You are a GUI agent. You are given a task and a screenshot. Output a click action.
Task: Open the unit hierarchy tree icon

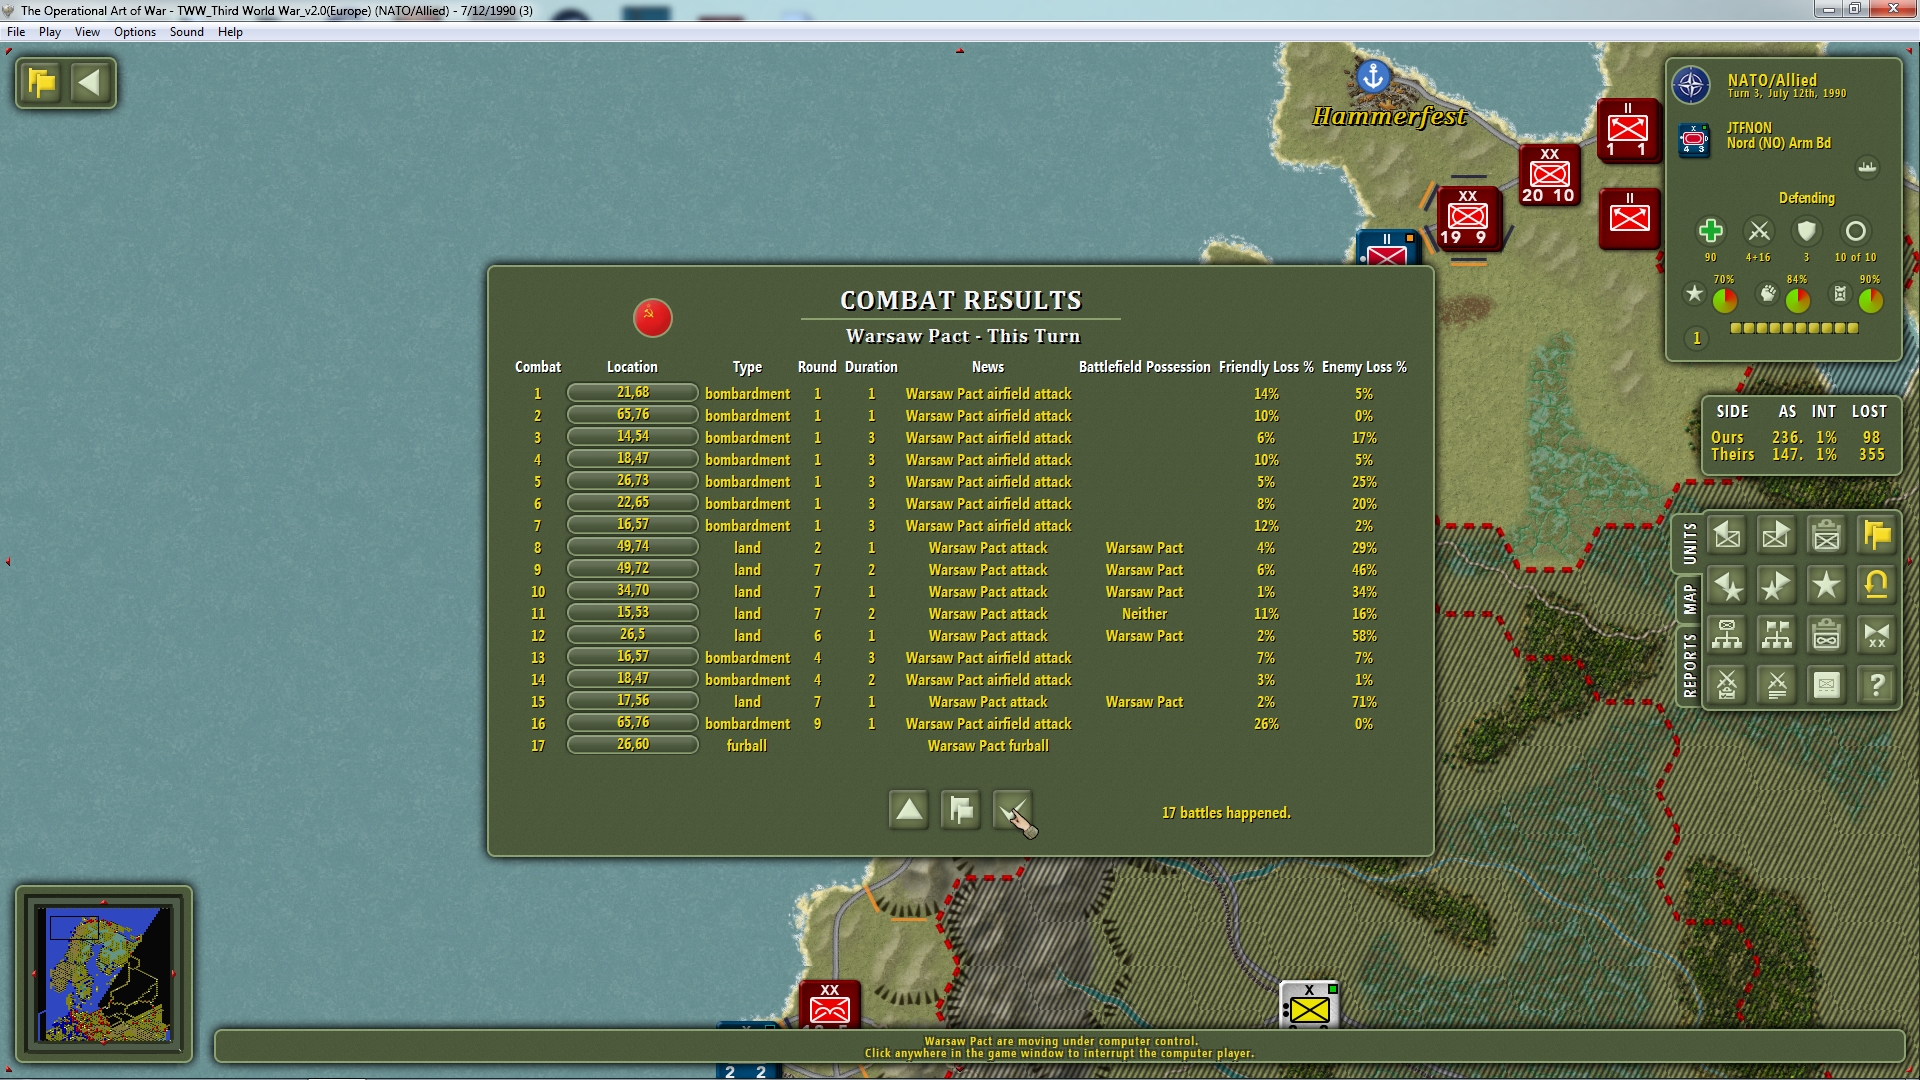pyautogui.click(x=1727, y=636)
